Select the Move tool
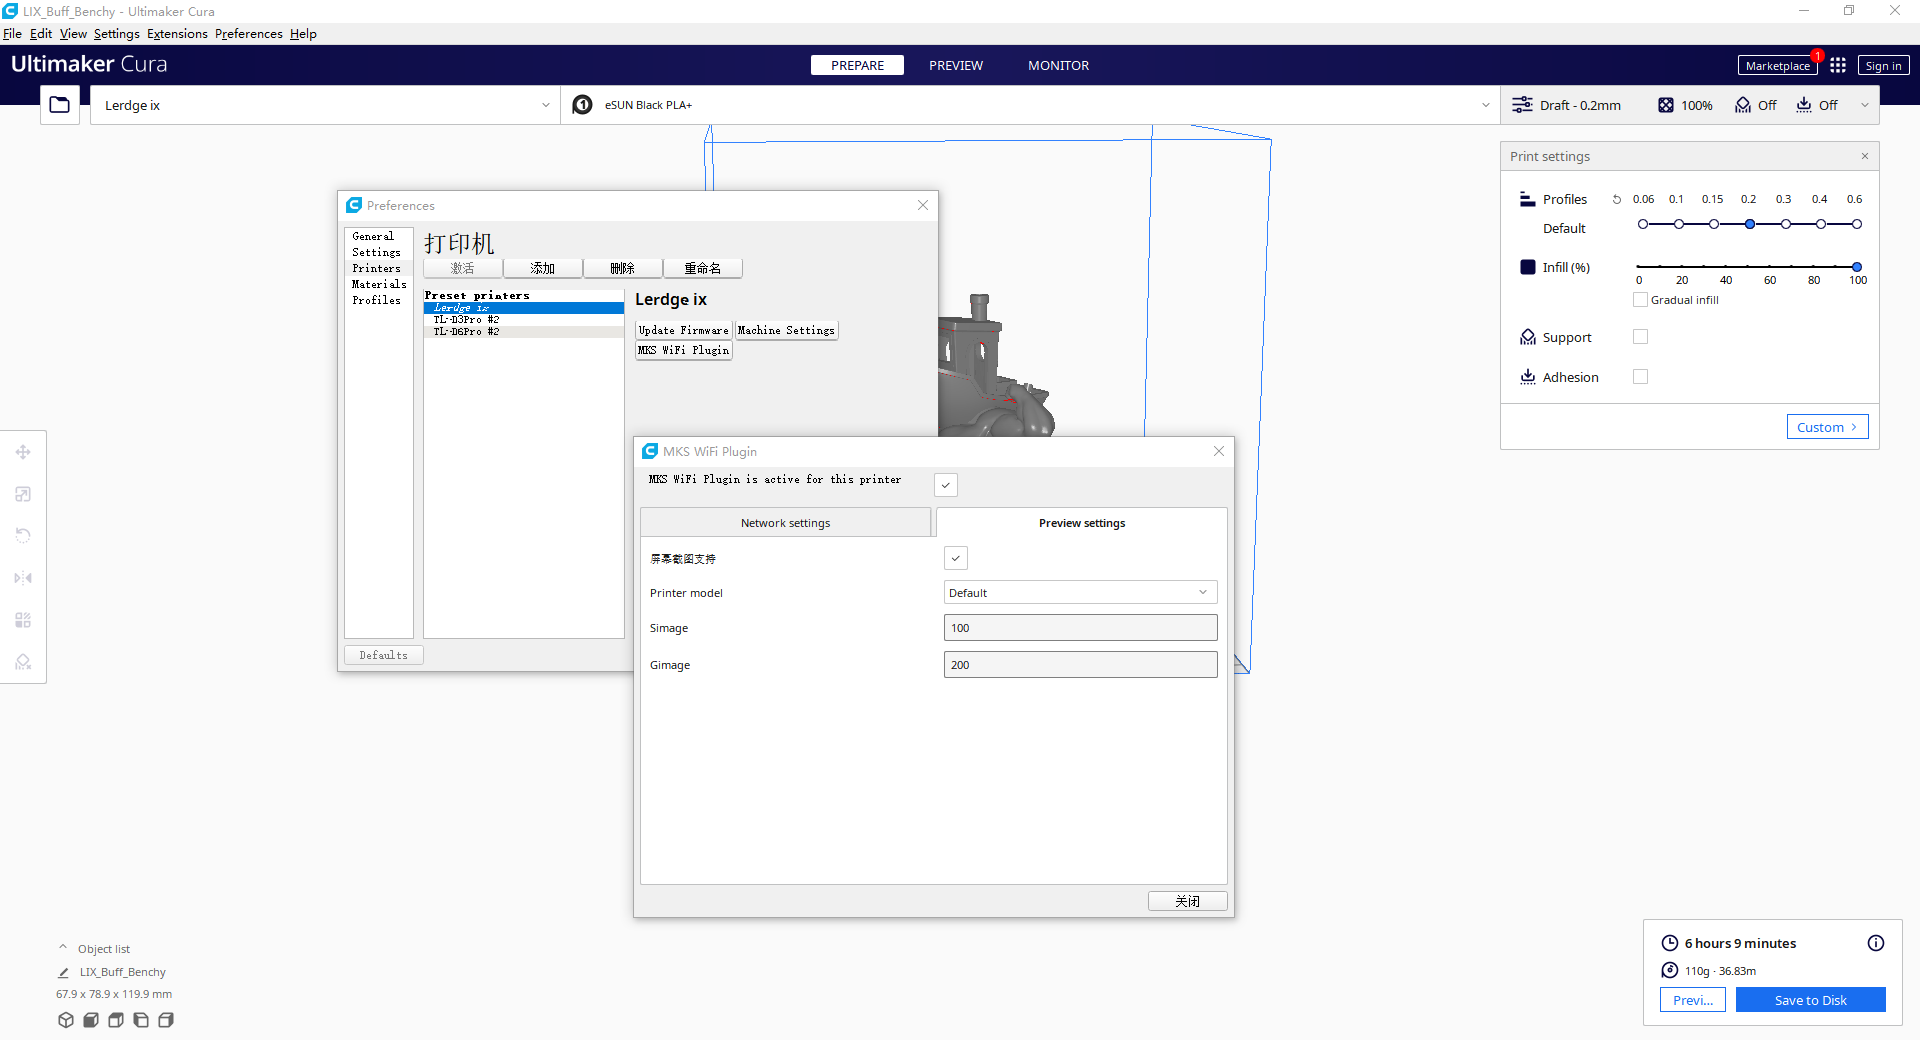 point(22,452)
